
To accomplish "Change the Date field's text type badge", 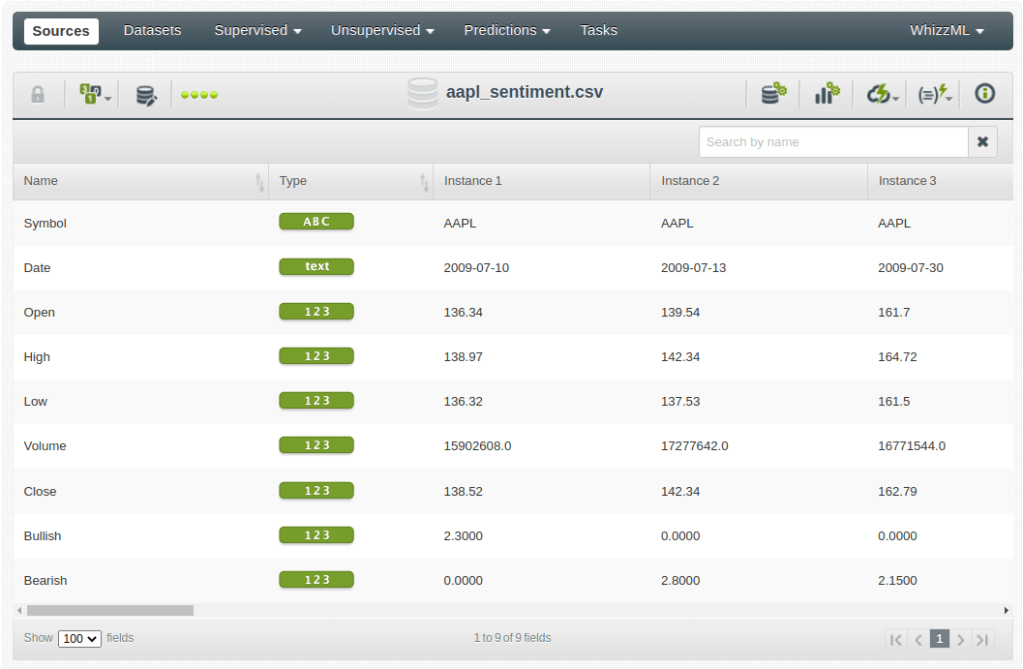I will (316, 267).
